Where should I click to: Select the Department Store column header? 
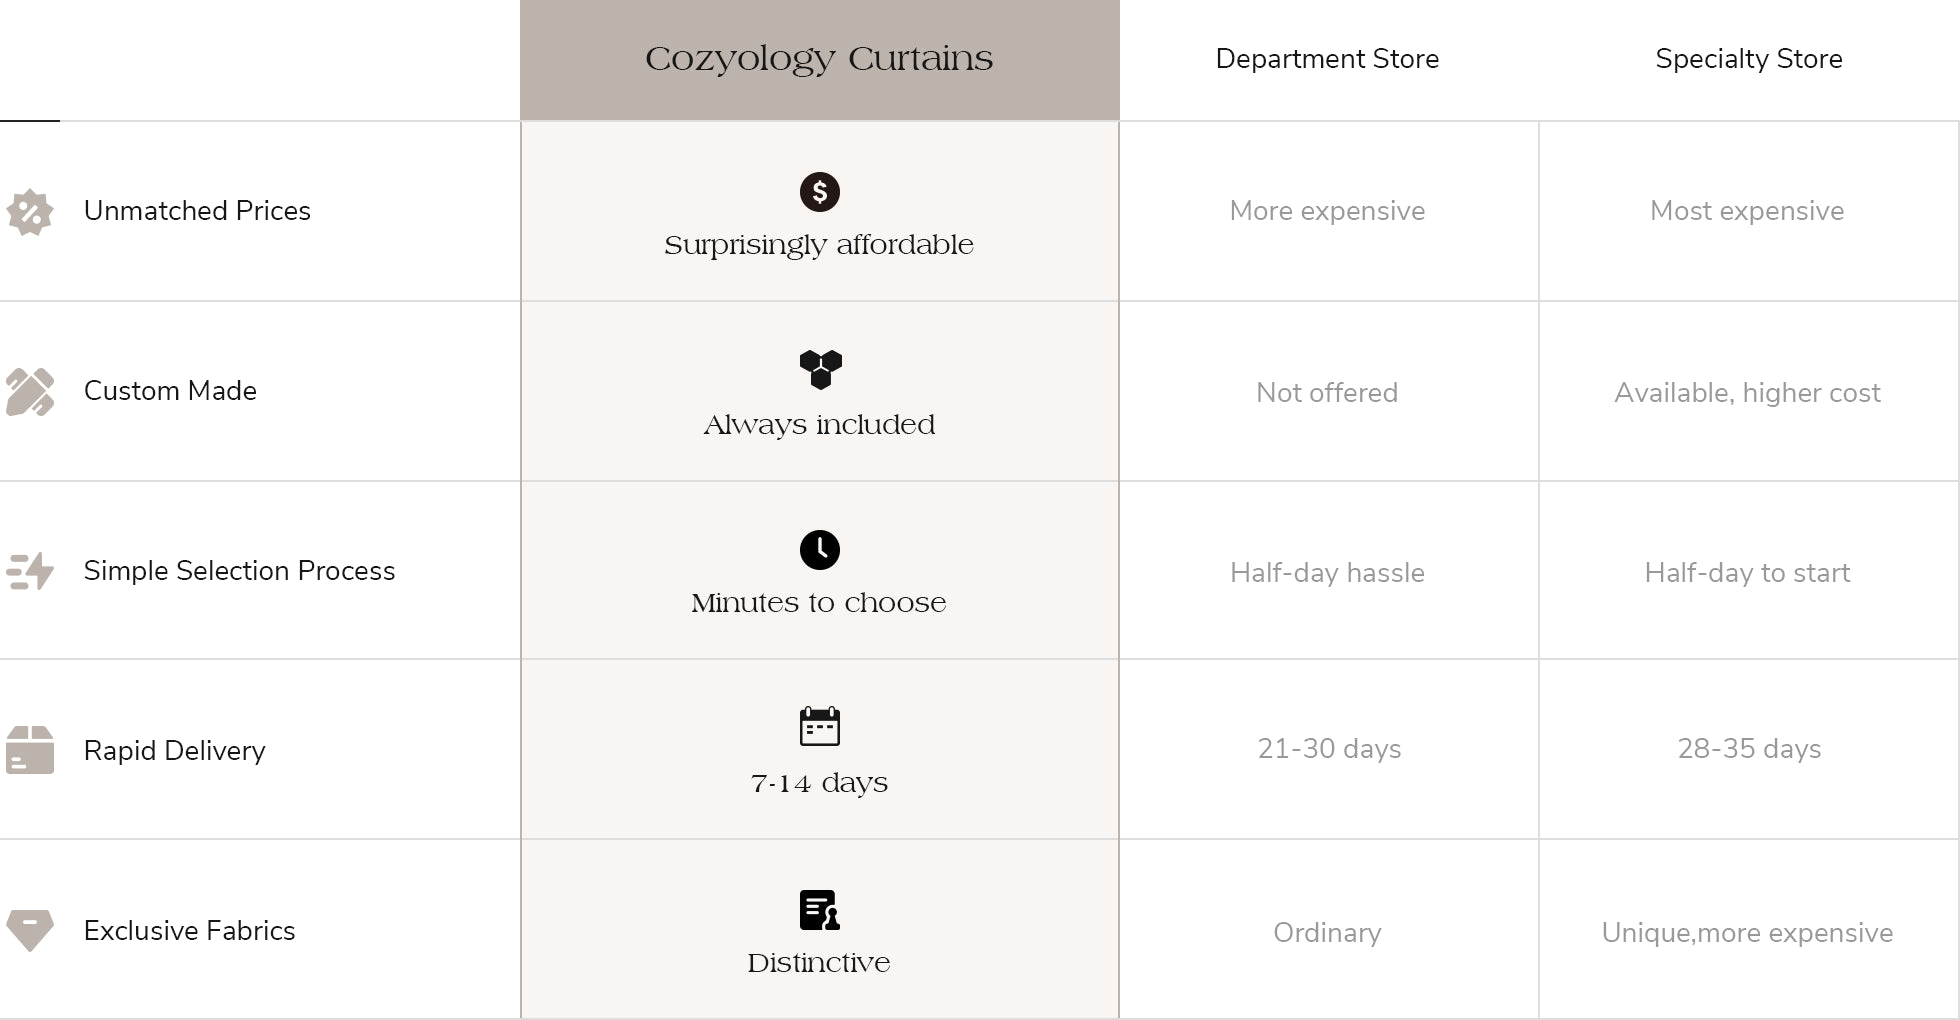[1327, 59]
